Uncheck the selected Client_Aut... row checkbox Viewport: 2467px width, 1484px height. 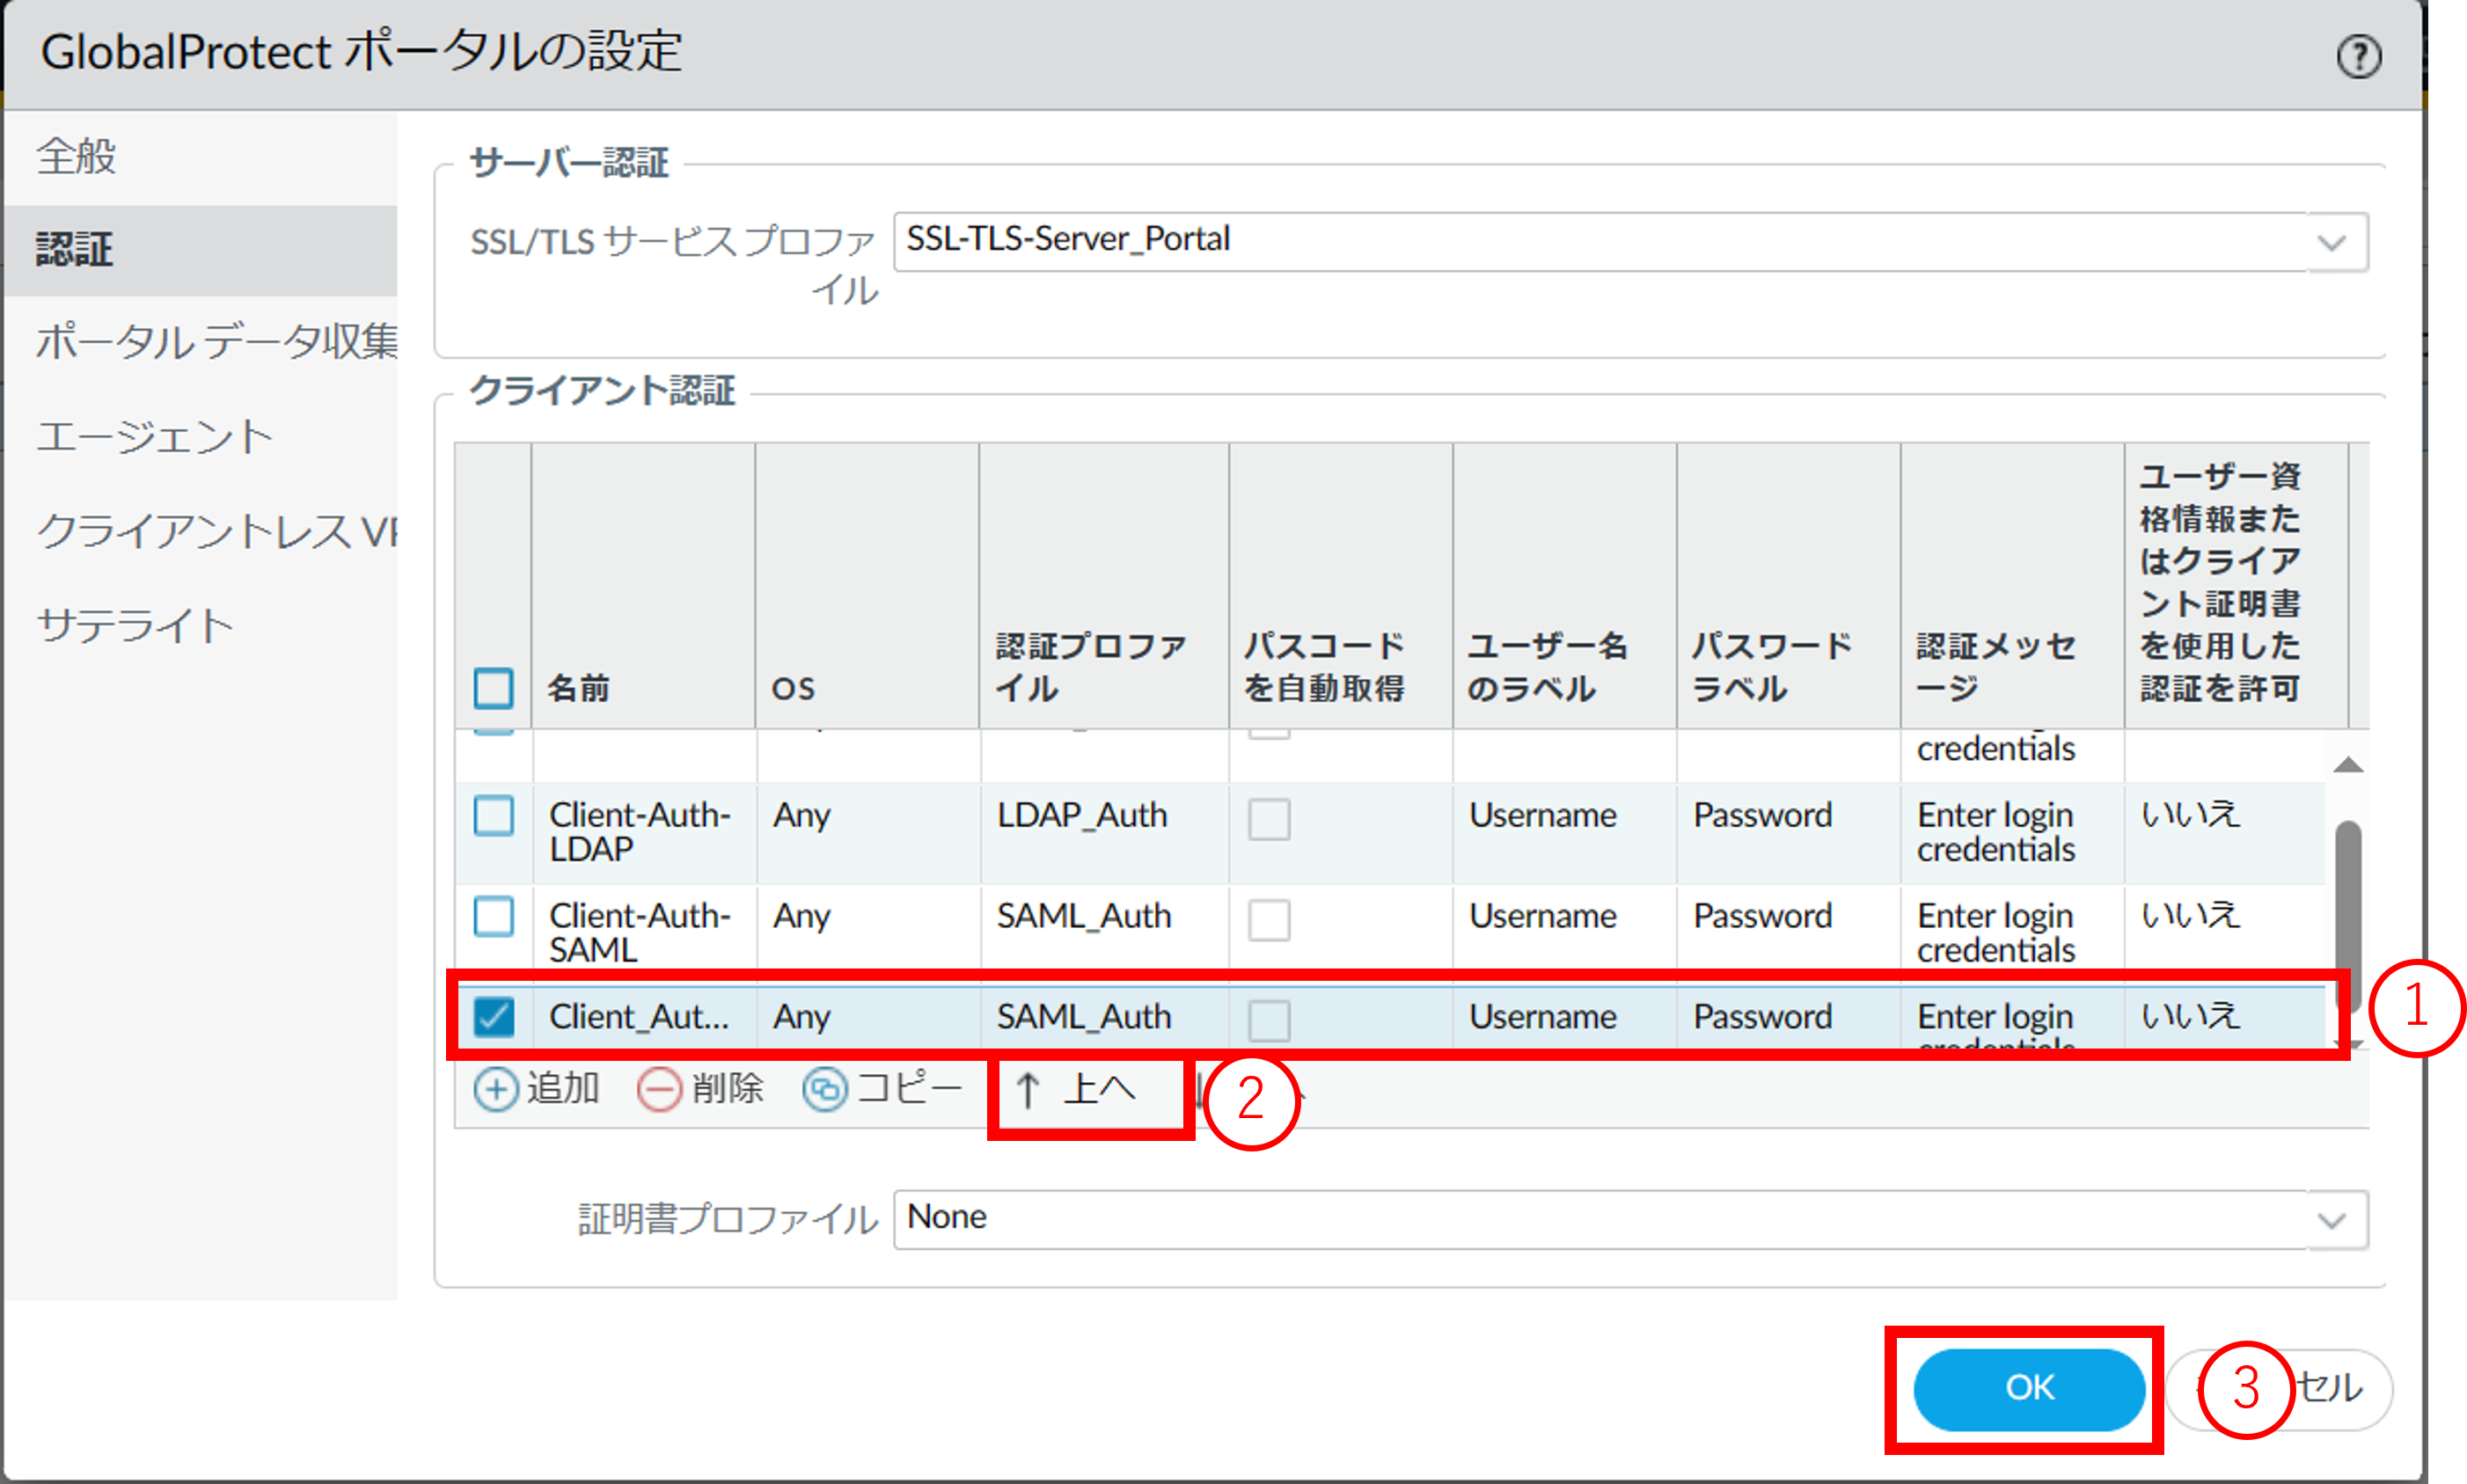(493, 1017)
